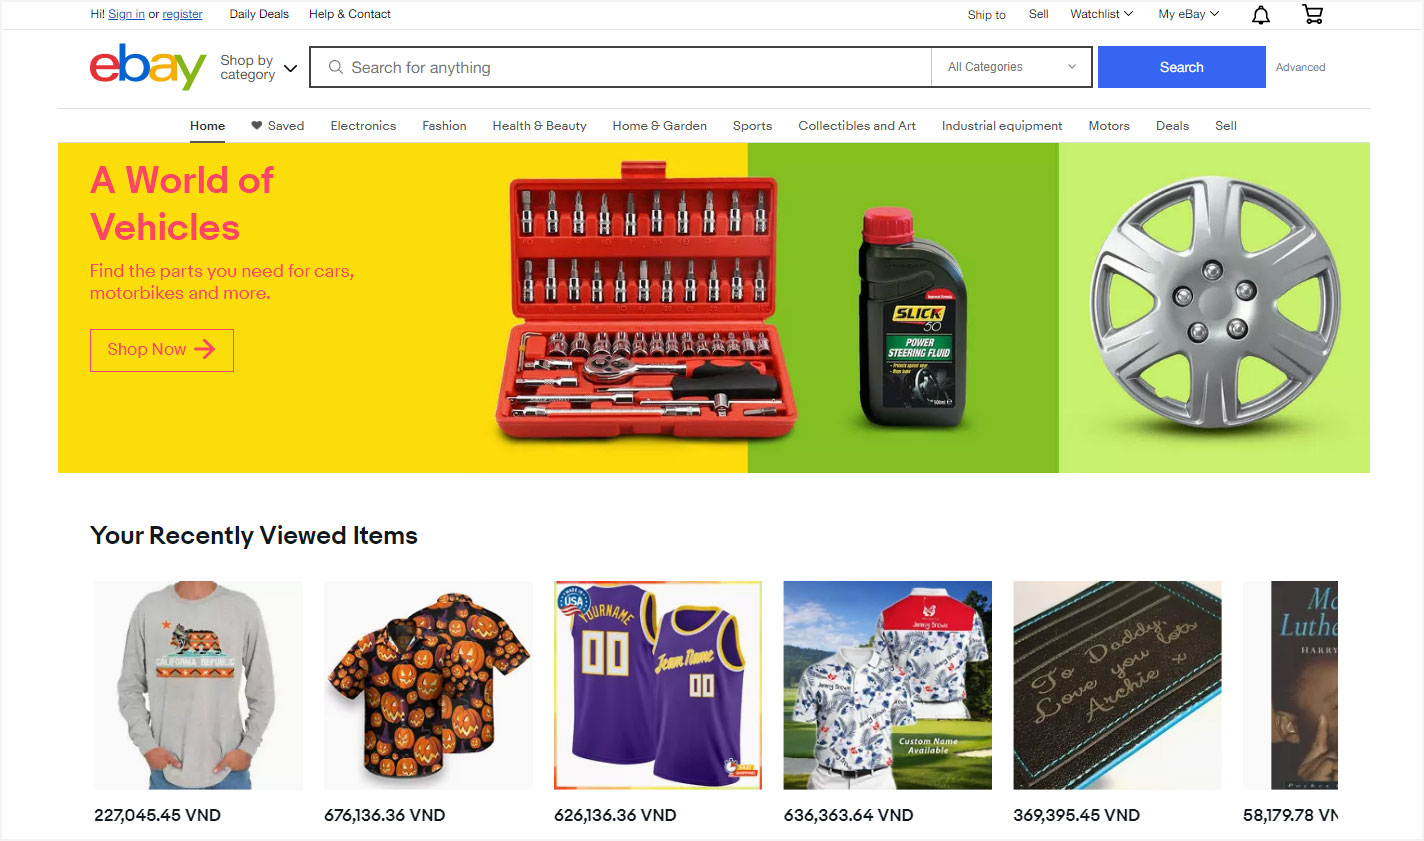Open the All Categories dropdown
Image resolution: width=1424 pixels, height=841 pixels.
click(1011, 67)
